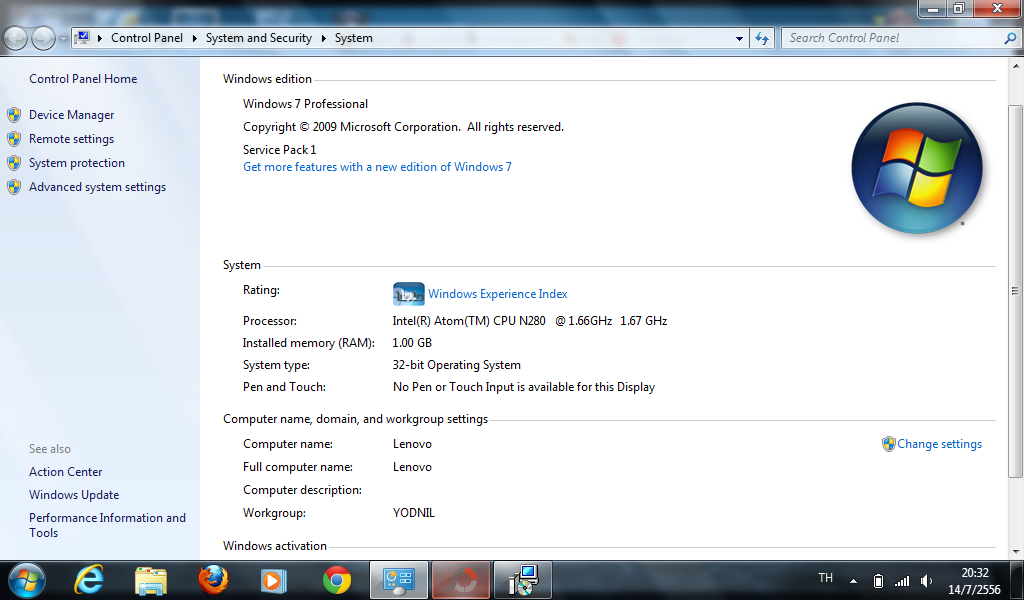Show hidden tray icons arrow
The image size is (1024, 600).
[x=854, y=580]
